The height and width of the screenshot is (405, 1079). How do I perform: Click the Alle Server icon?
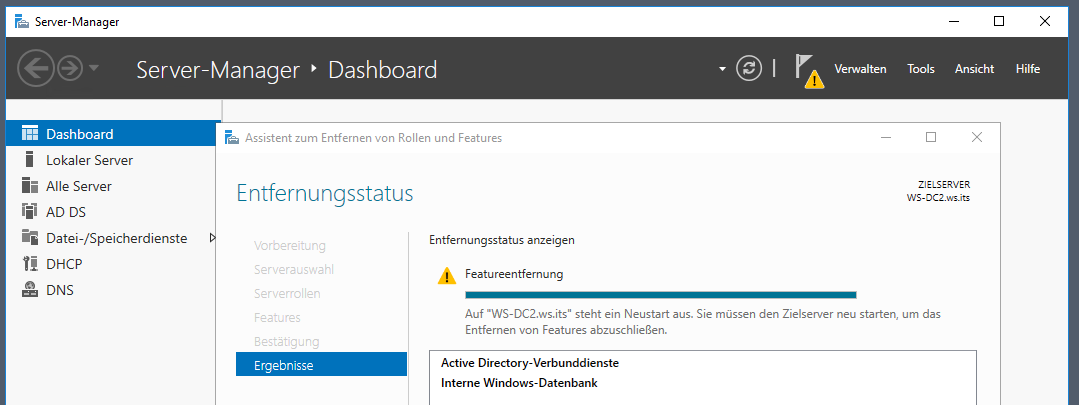tap(30, 186)
